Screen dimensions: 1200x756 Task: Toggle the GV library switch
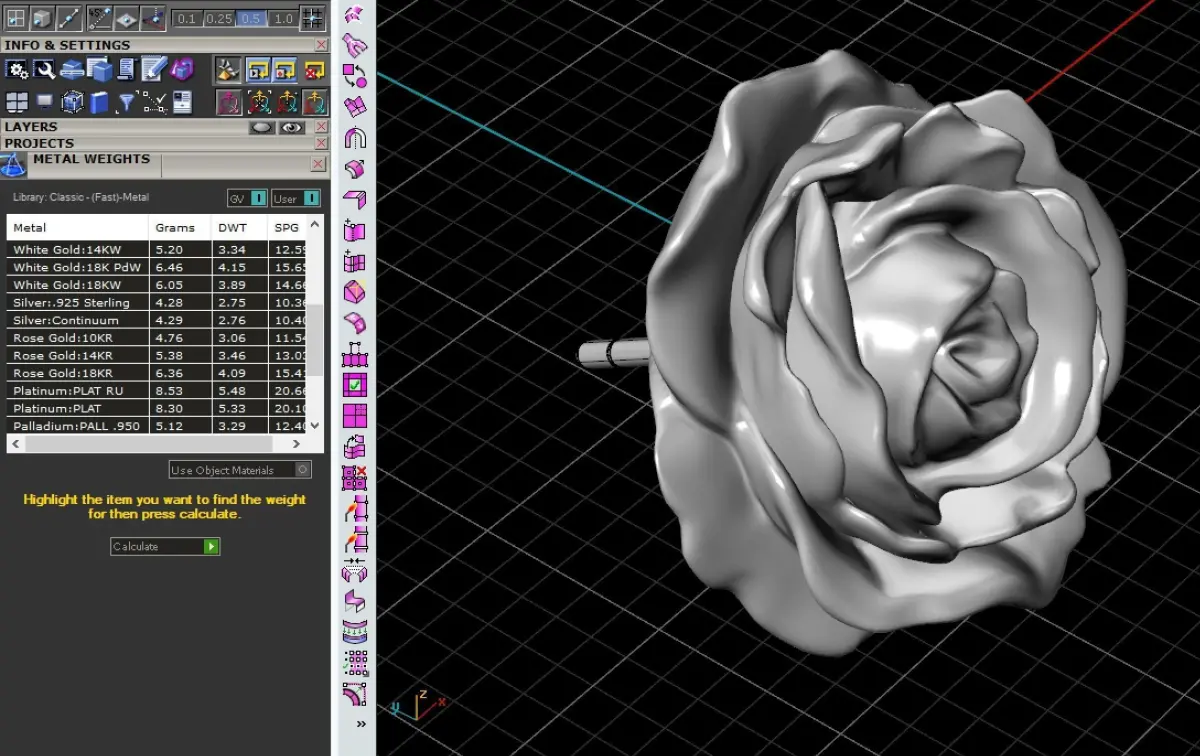pos(247,199)
